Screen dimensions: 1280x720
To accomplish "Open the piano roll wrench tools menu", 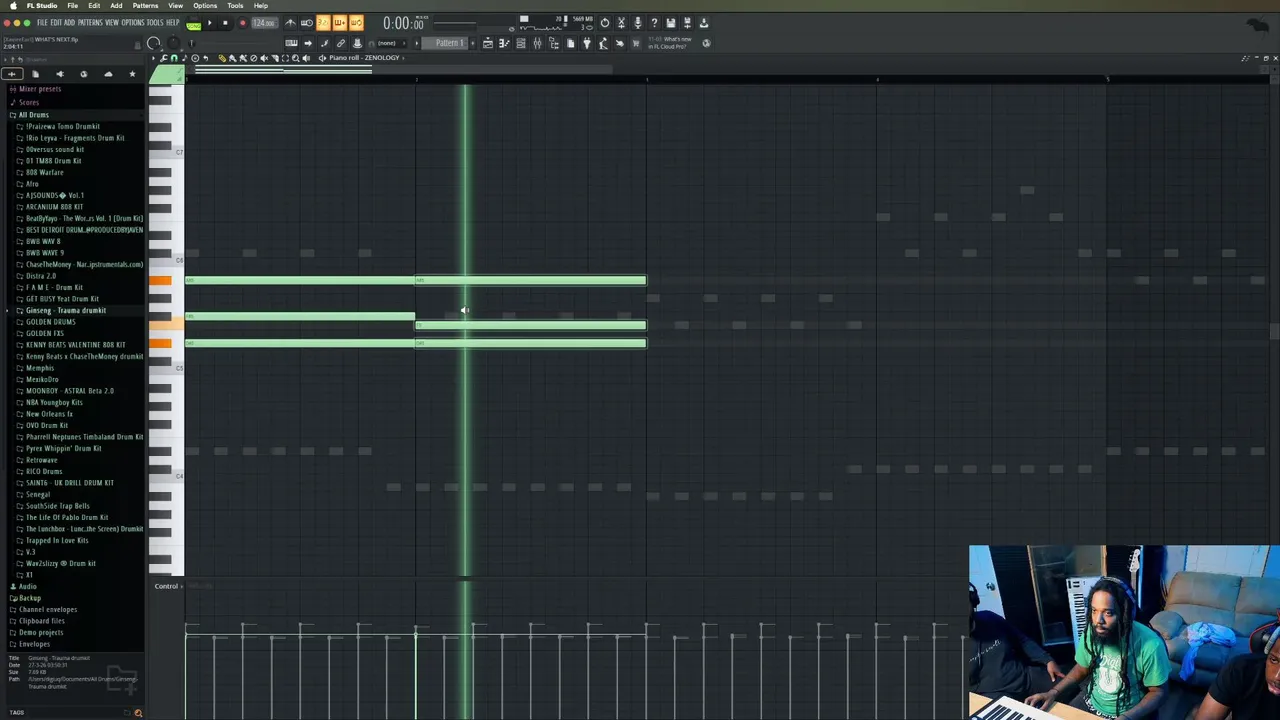I will (x=164, y=58).
